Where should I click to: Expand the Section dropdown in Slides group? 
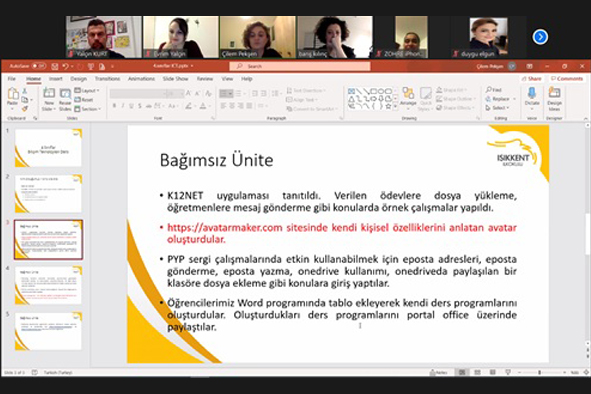click(x=88, y=109)
